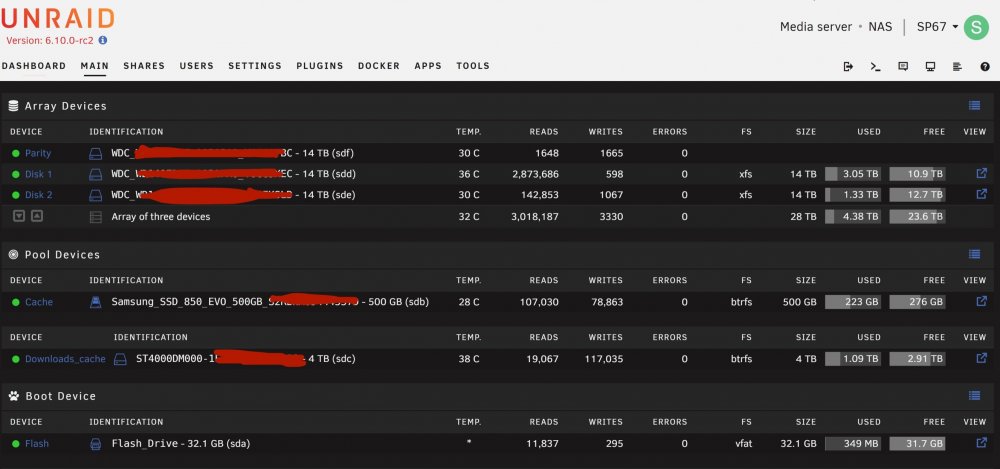Image resolution: width=1000 pixels, height=469 pixels.
Task: Click the Array Devices stack icon
Action: click(13, 106)
